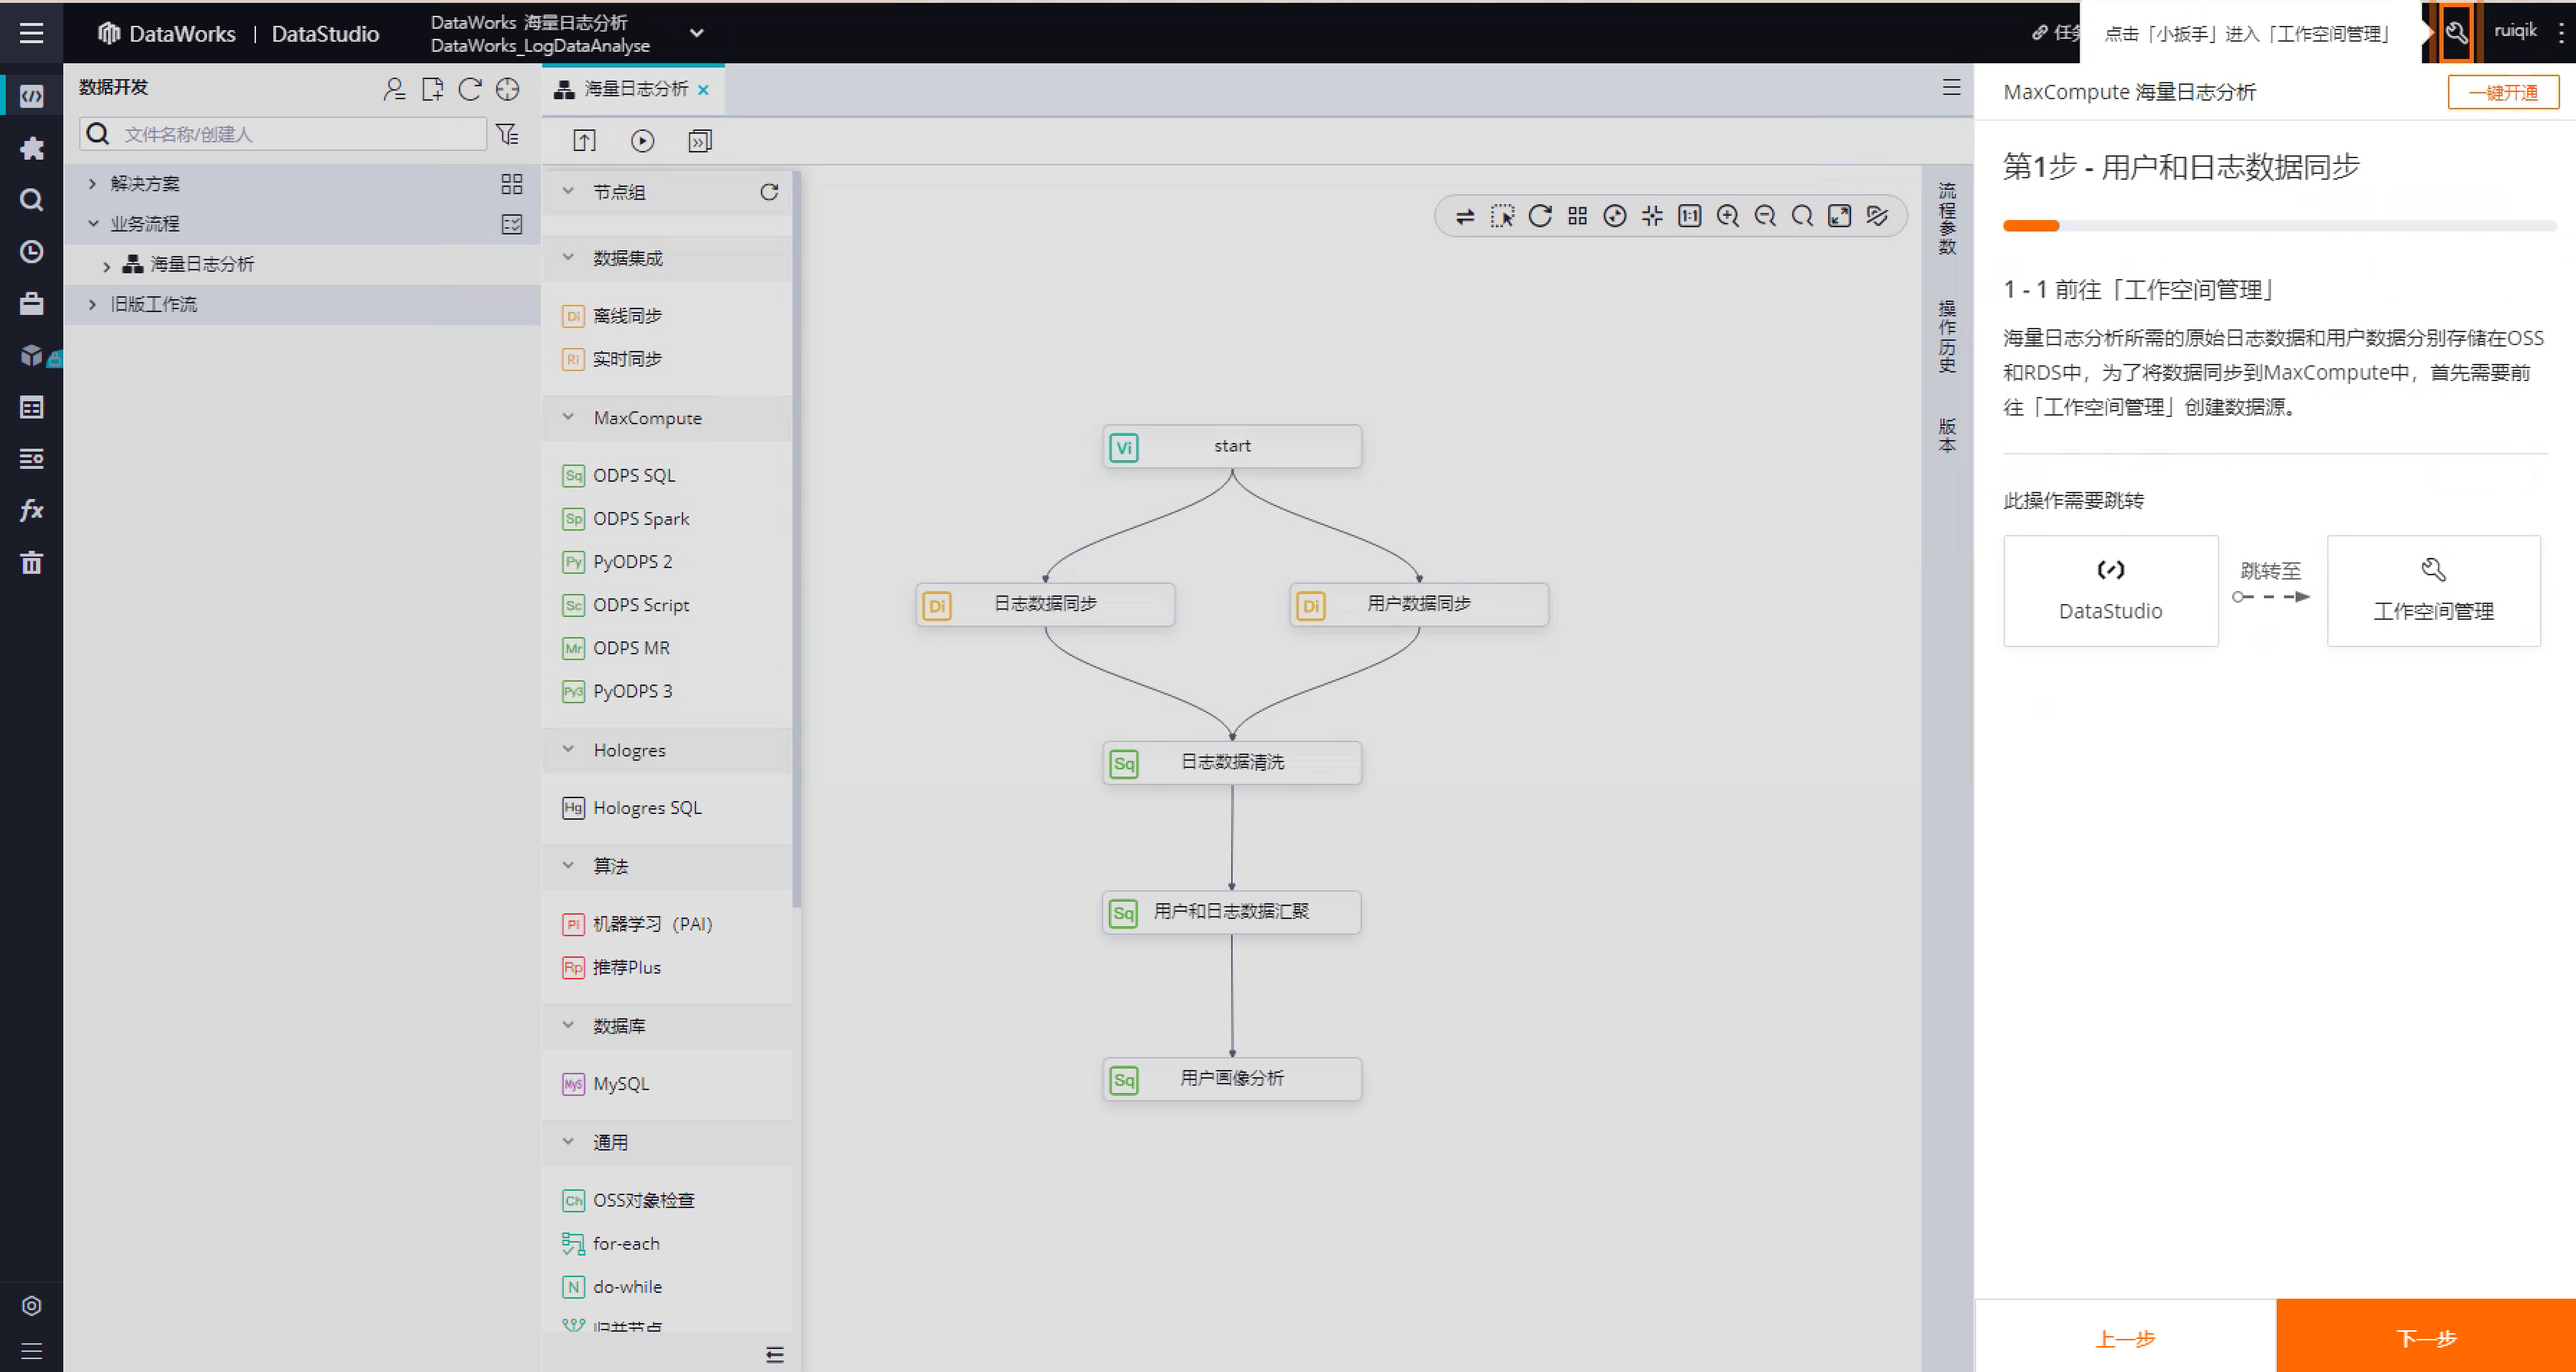Viewport: 2576px width, 1372px height.
Task: Close the 海量日志分析 tab
Action: click(704, 90)
